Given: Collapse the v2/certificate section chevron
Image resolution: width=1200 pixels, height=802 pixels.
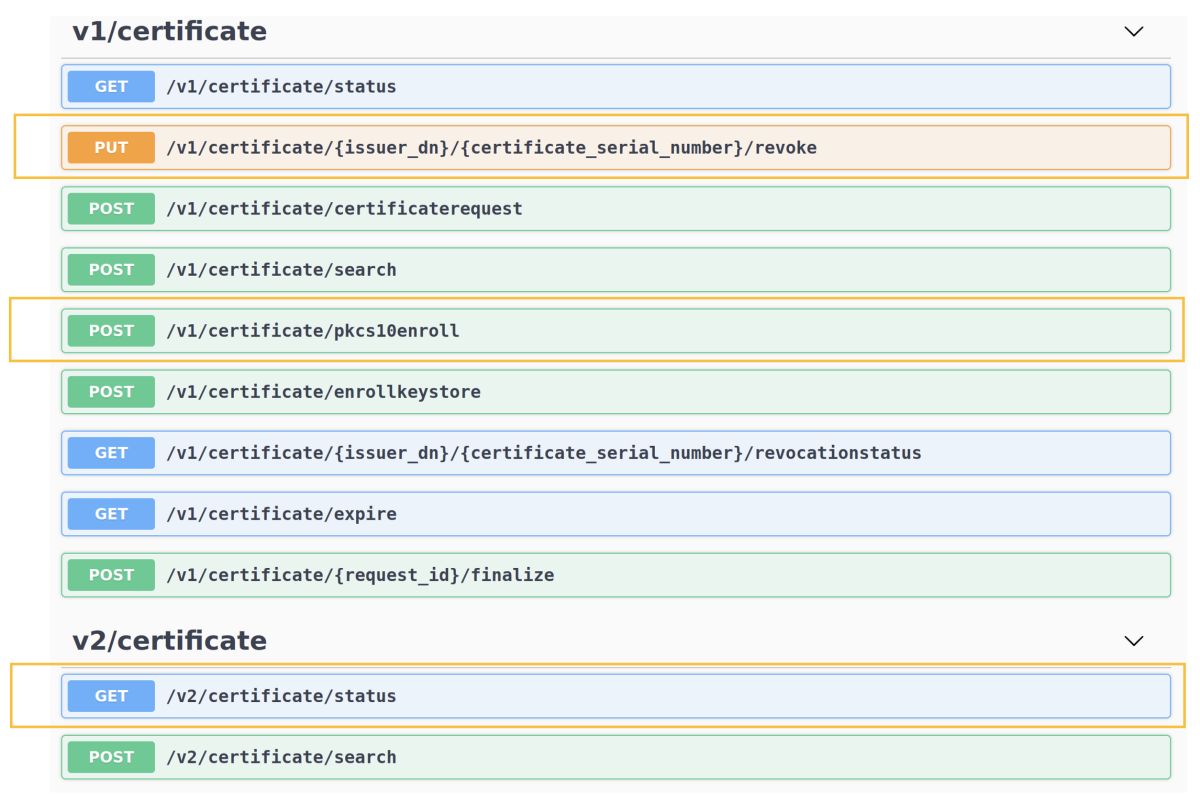Looking at the screenshot, I should pos(1133,641).
